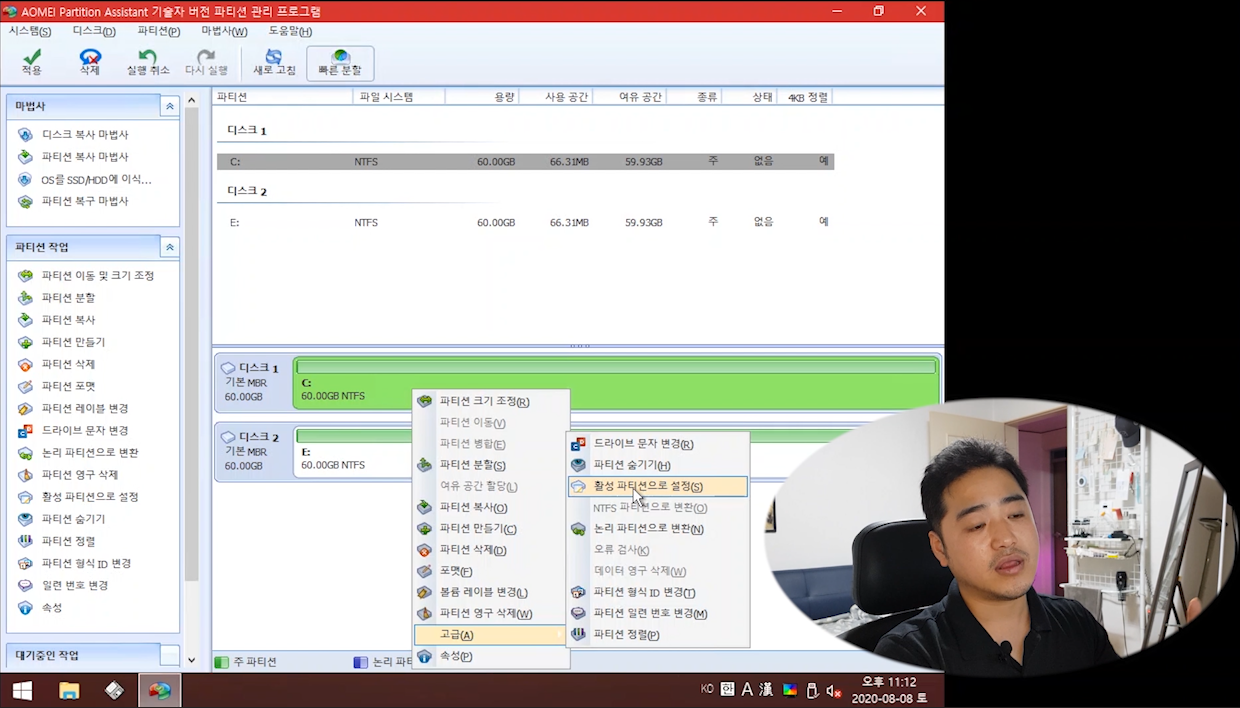
Task: Expand the 대기중인 작업 panel
Action: [x=170, y=656]
